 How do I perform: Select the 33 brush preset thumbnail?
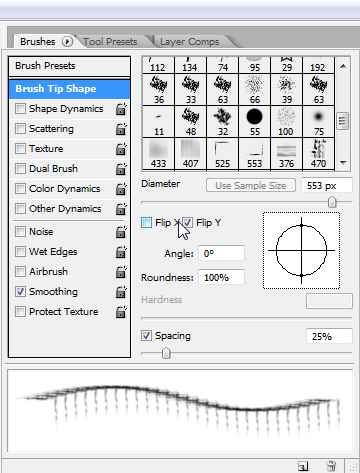point(191,90)
